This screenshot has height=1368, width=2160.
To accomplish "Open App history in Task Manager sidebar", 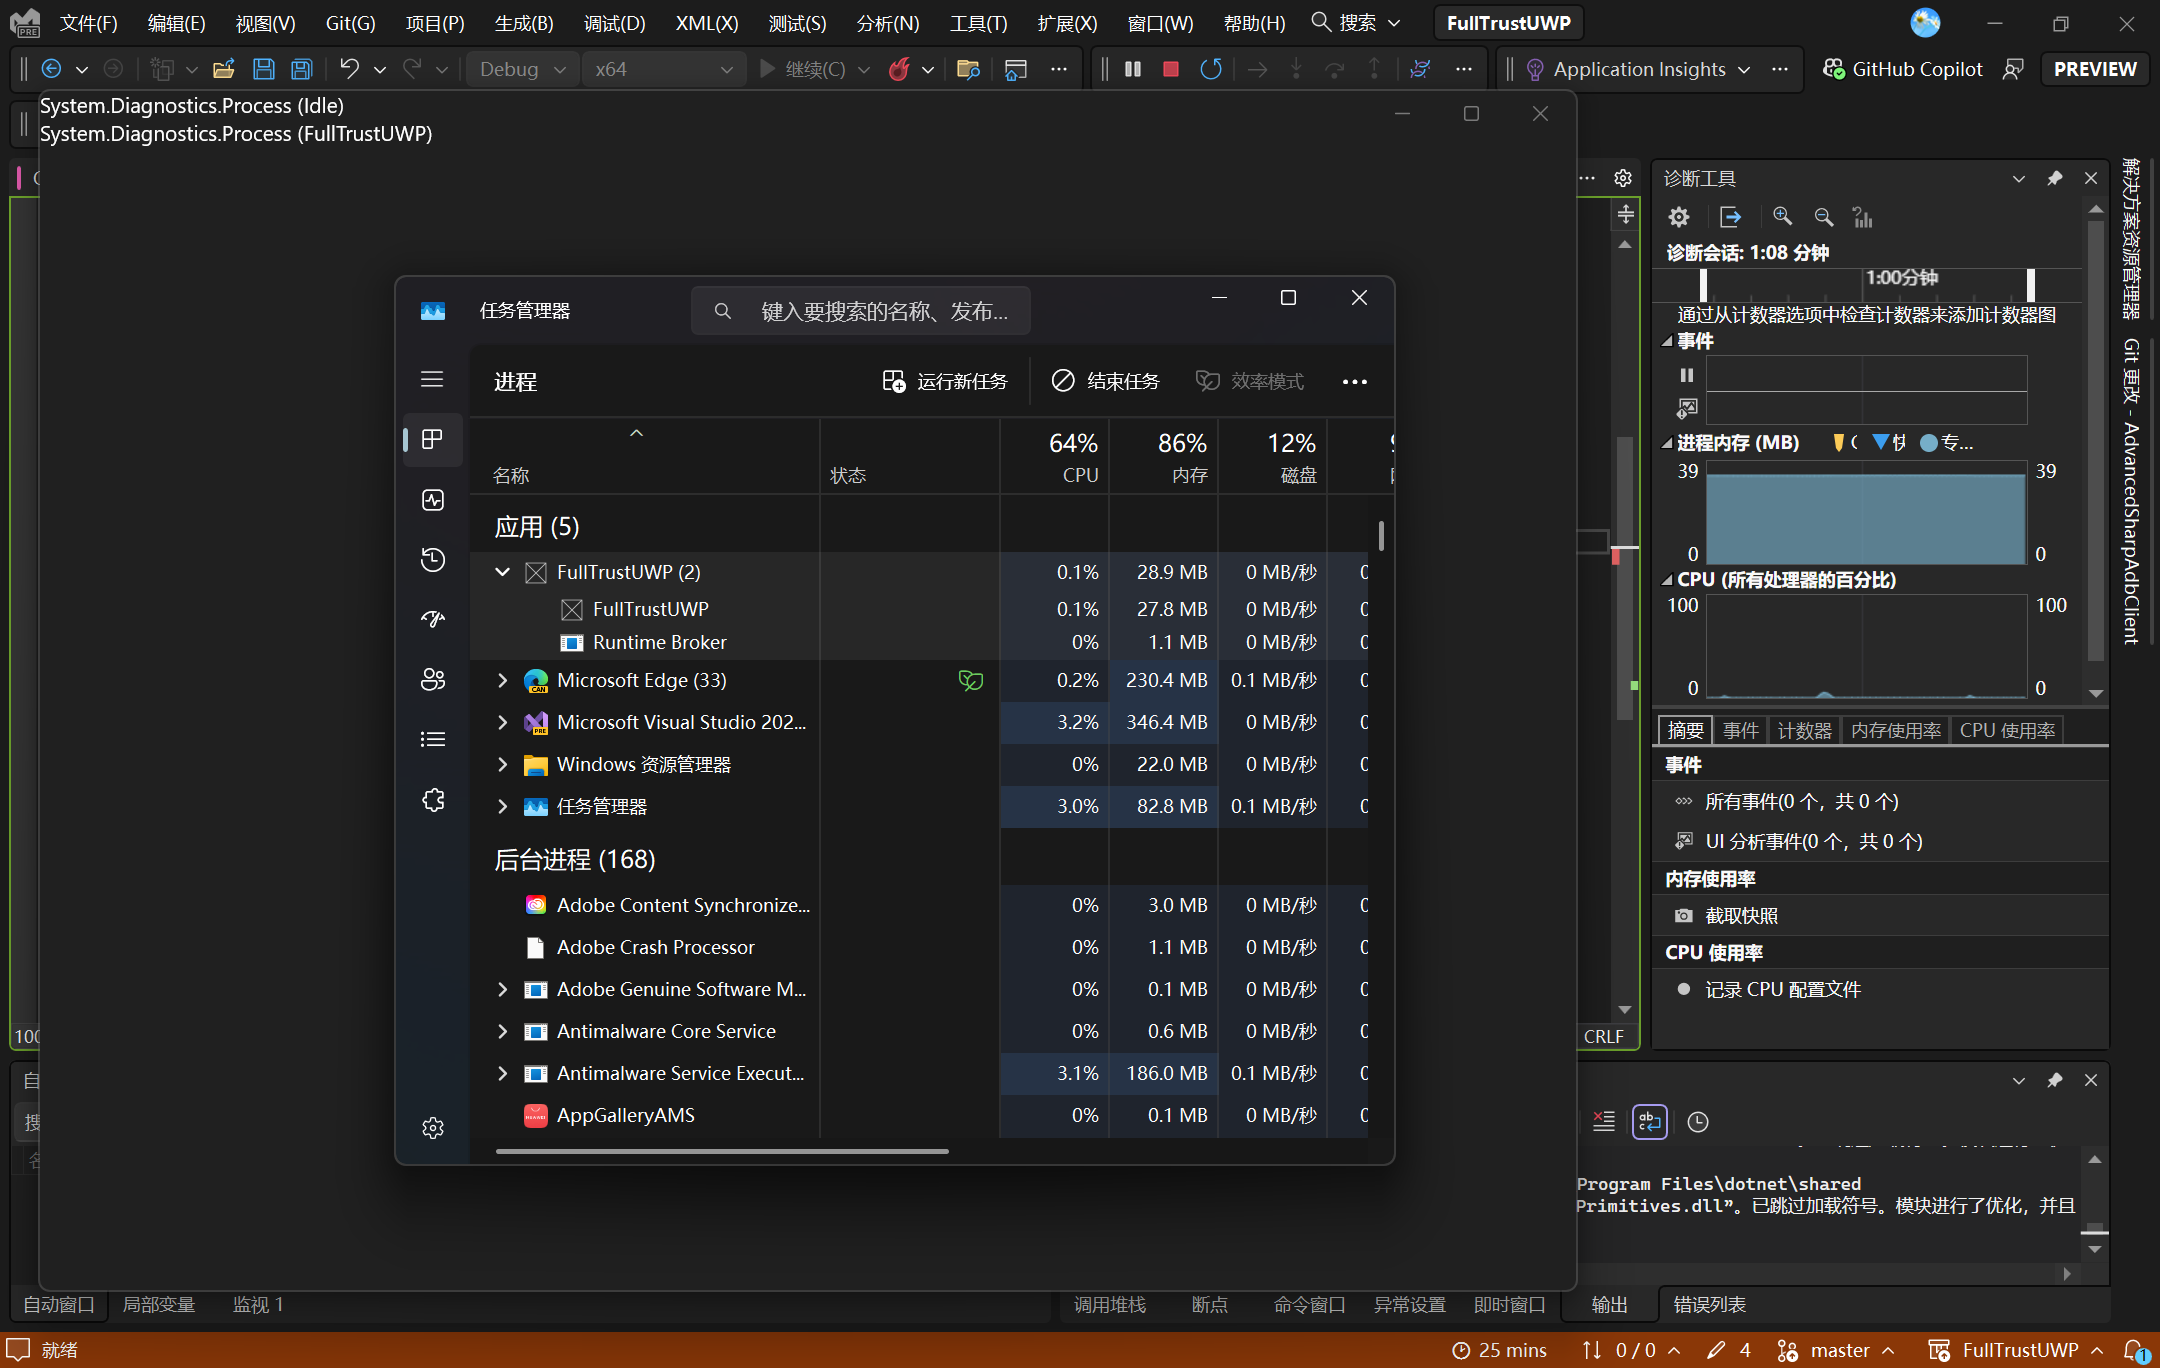I will click(x=433, y=560).
